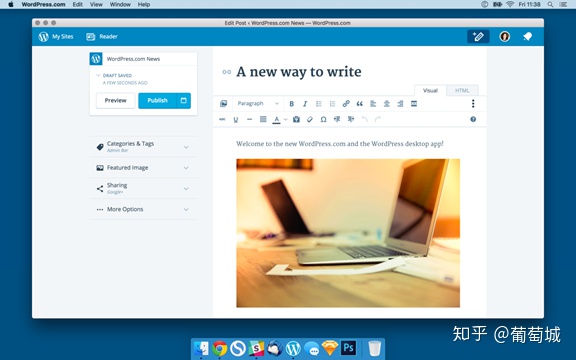Image resolution: width=576 pixels, height=360 pixels.
Task: Switch to the HTML editor tab
Action: [x=462, y=90]
